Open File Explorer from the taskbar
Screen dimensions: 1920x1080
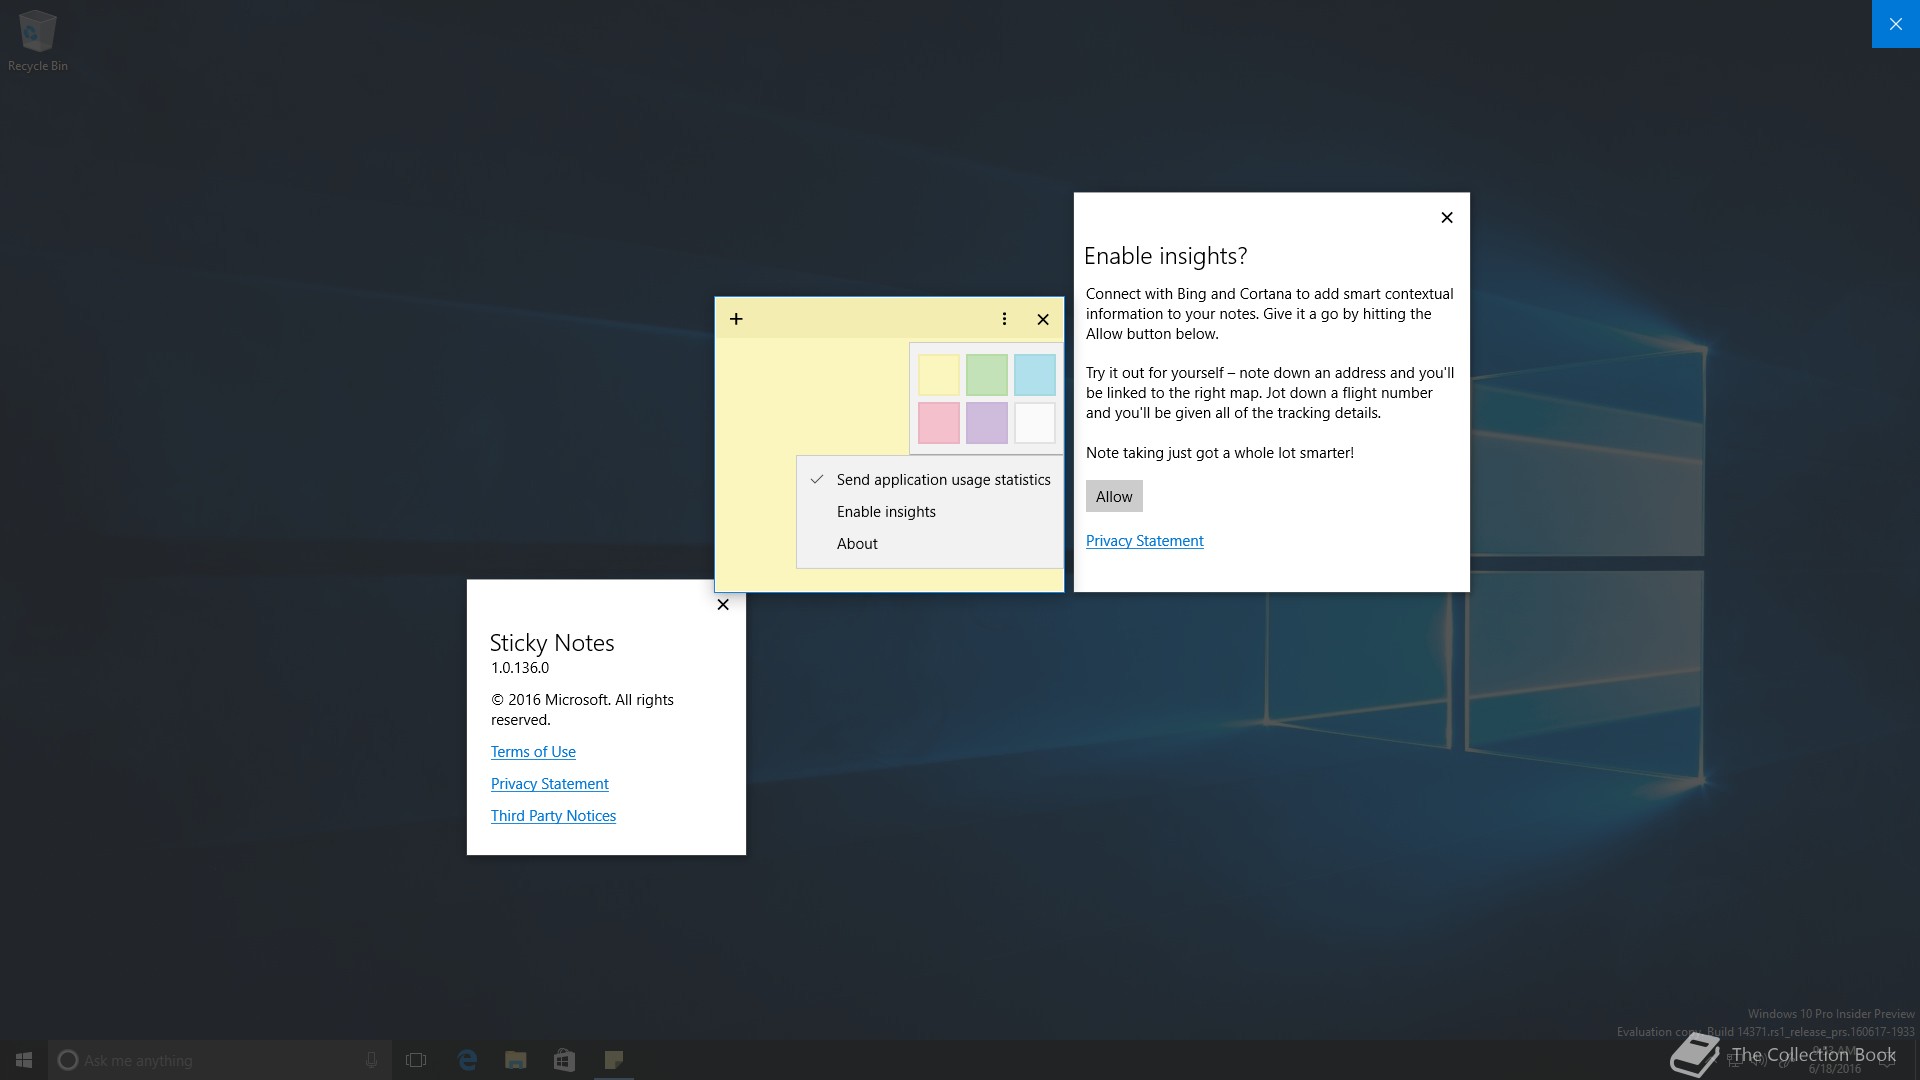coord(516,1060)
